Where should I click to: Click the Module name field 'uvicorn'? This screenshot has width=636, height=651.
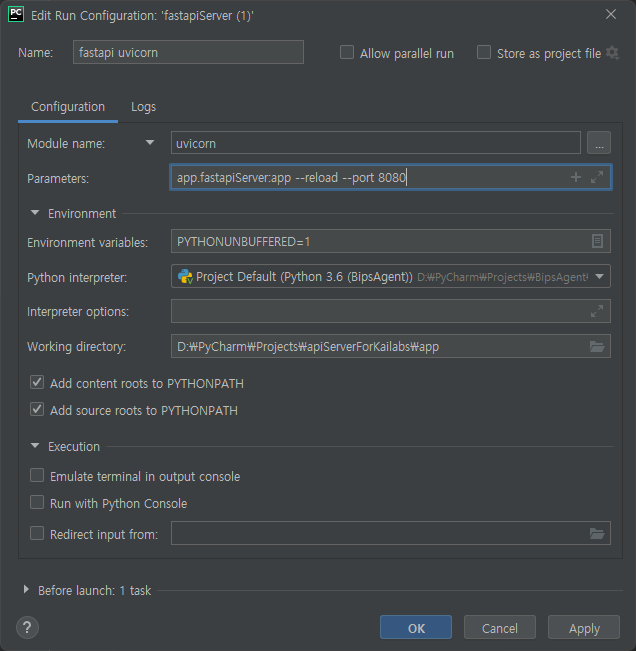[x=376, y=143]
